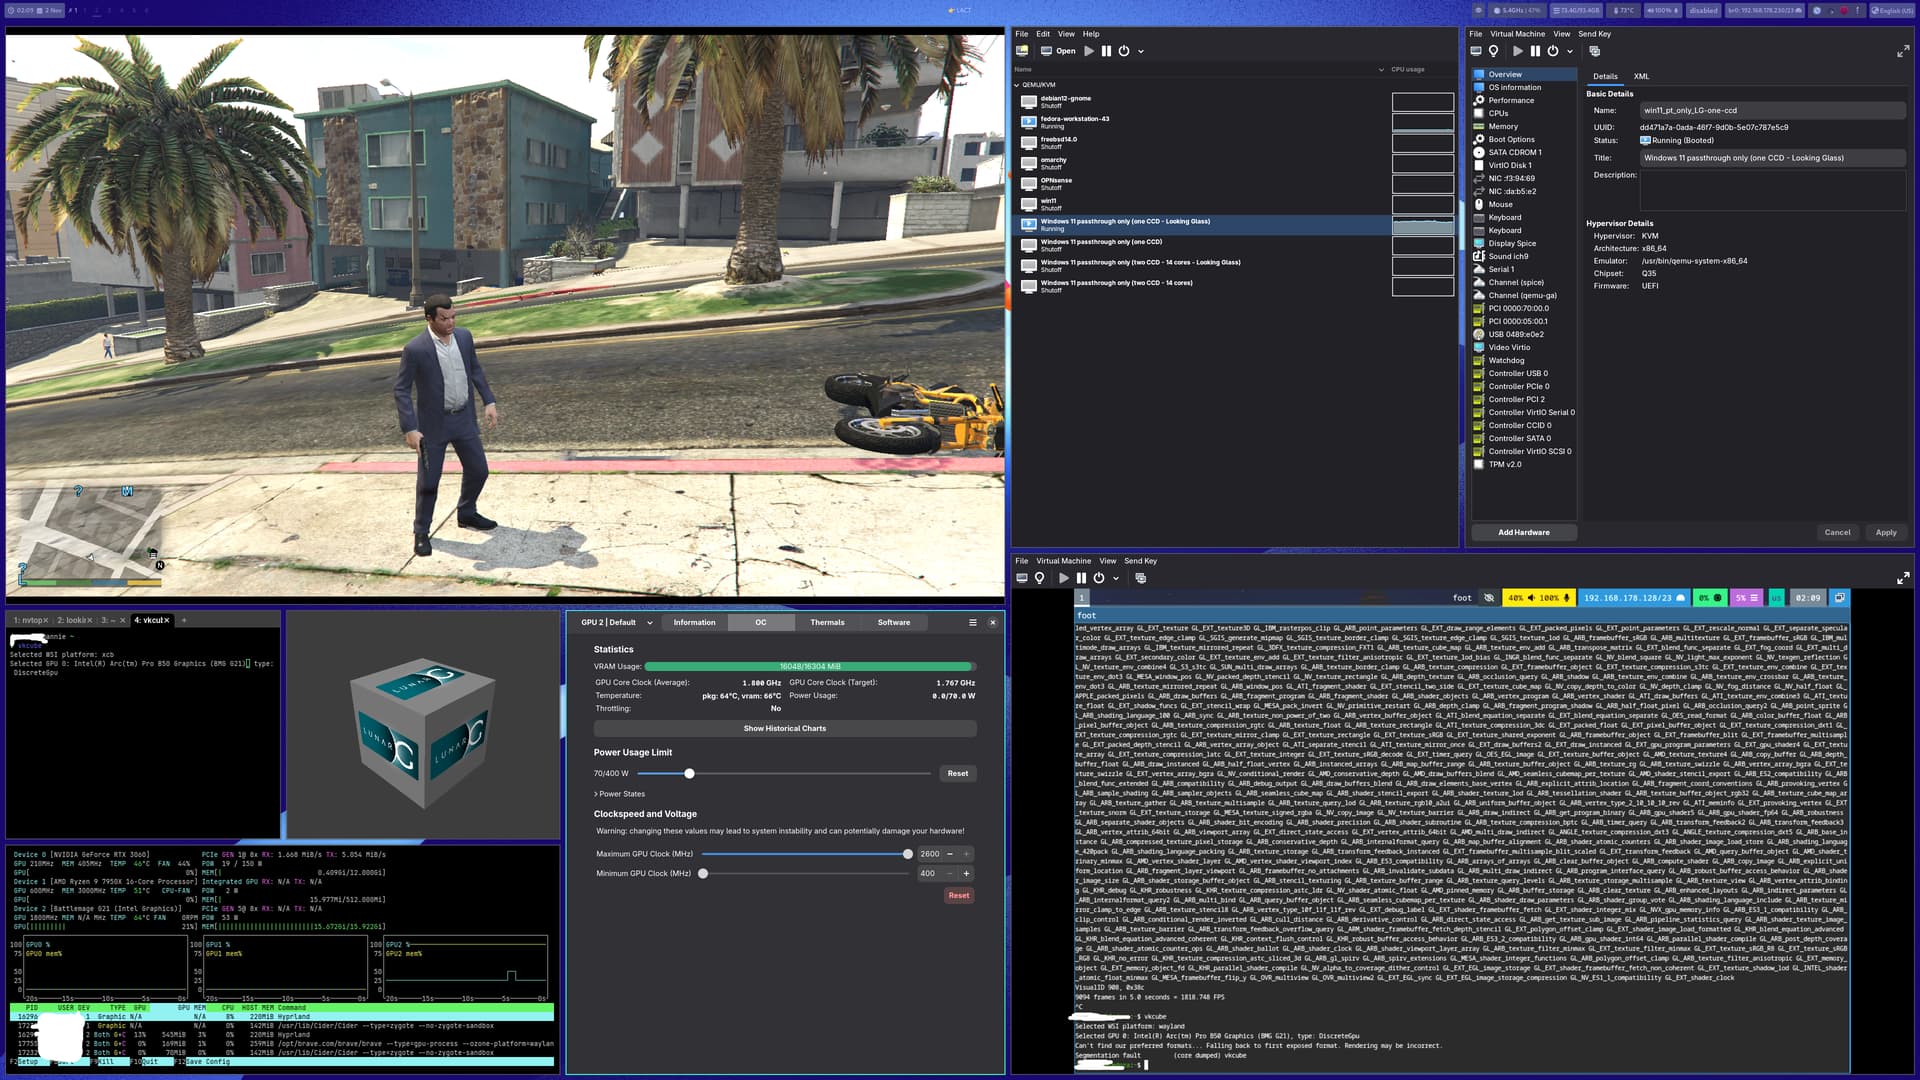The image size is (1920, 1080).
Task: Increase Minimum GPU Clock with plus stepper
Action: (966, 874)
